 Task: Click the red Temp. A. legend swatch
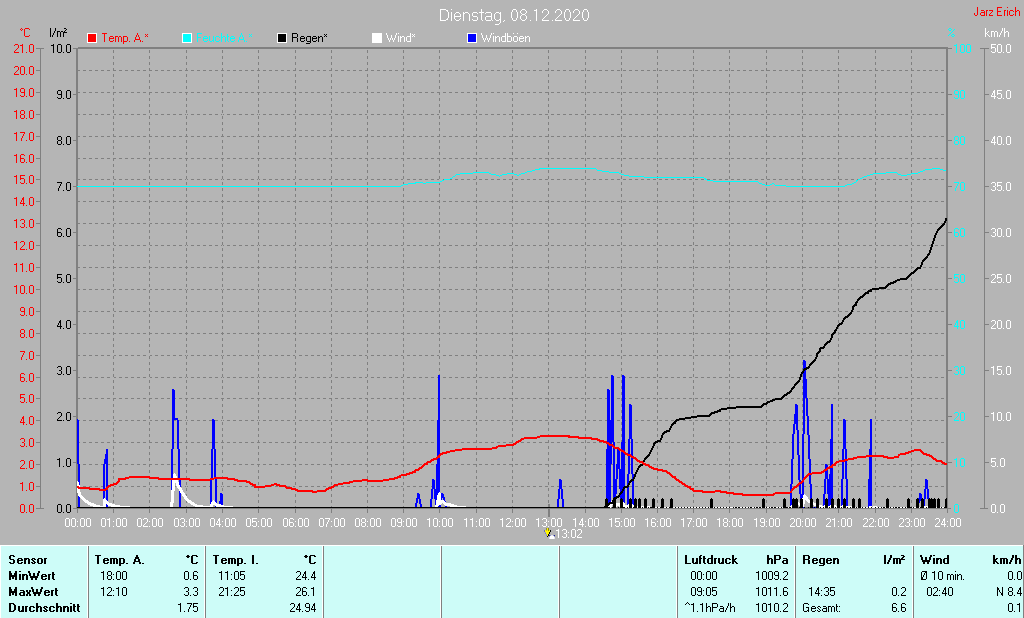pos(92,39)
